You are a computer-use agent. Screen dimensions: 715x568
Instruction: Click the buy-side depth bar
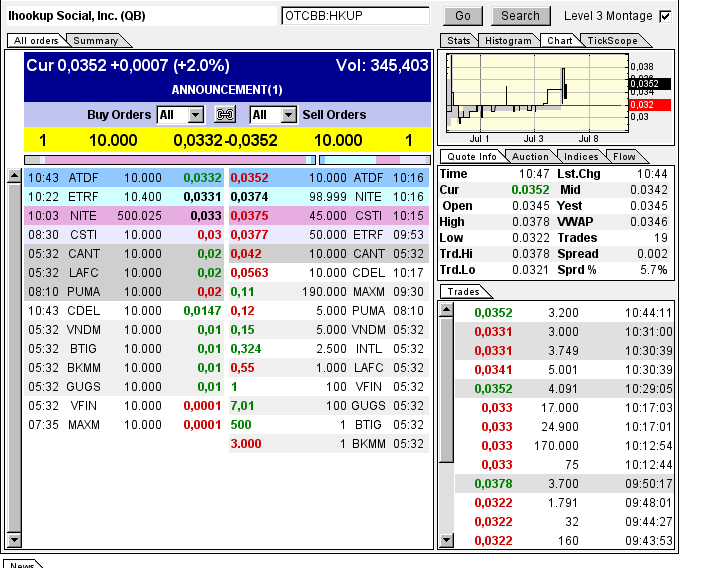coord(170,159)
